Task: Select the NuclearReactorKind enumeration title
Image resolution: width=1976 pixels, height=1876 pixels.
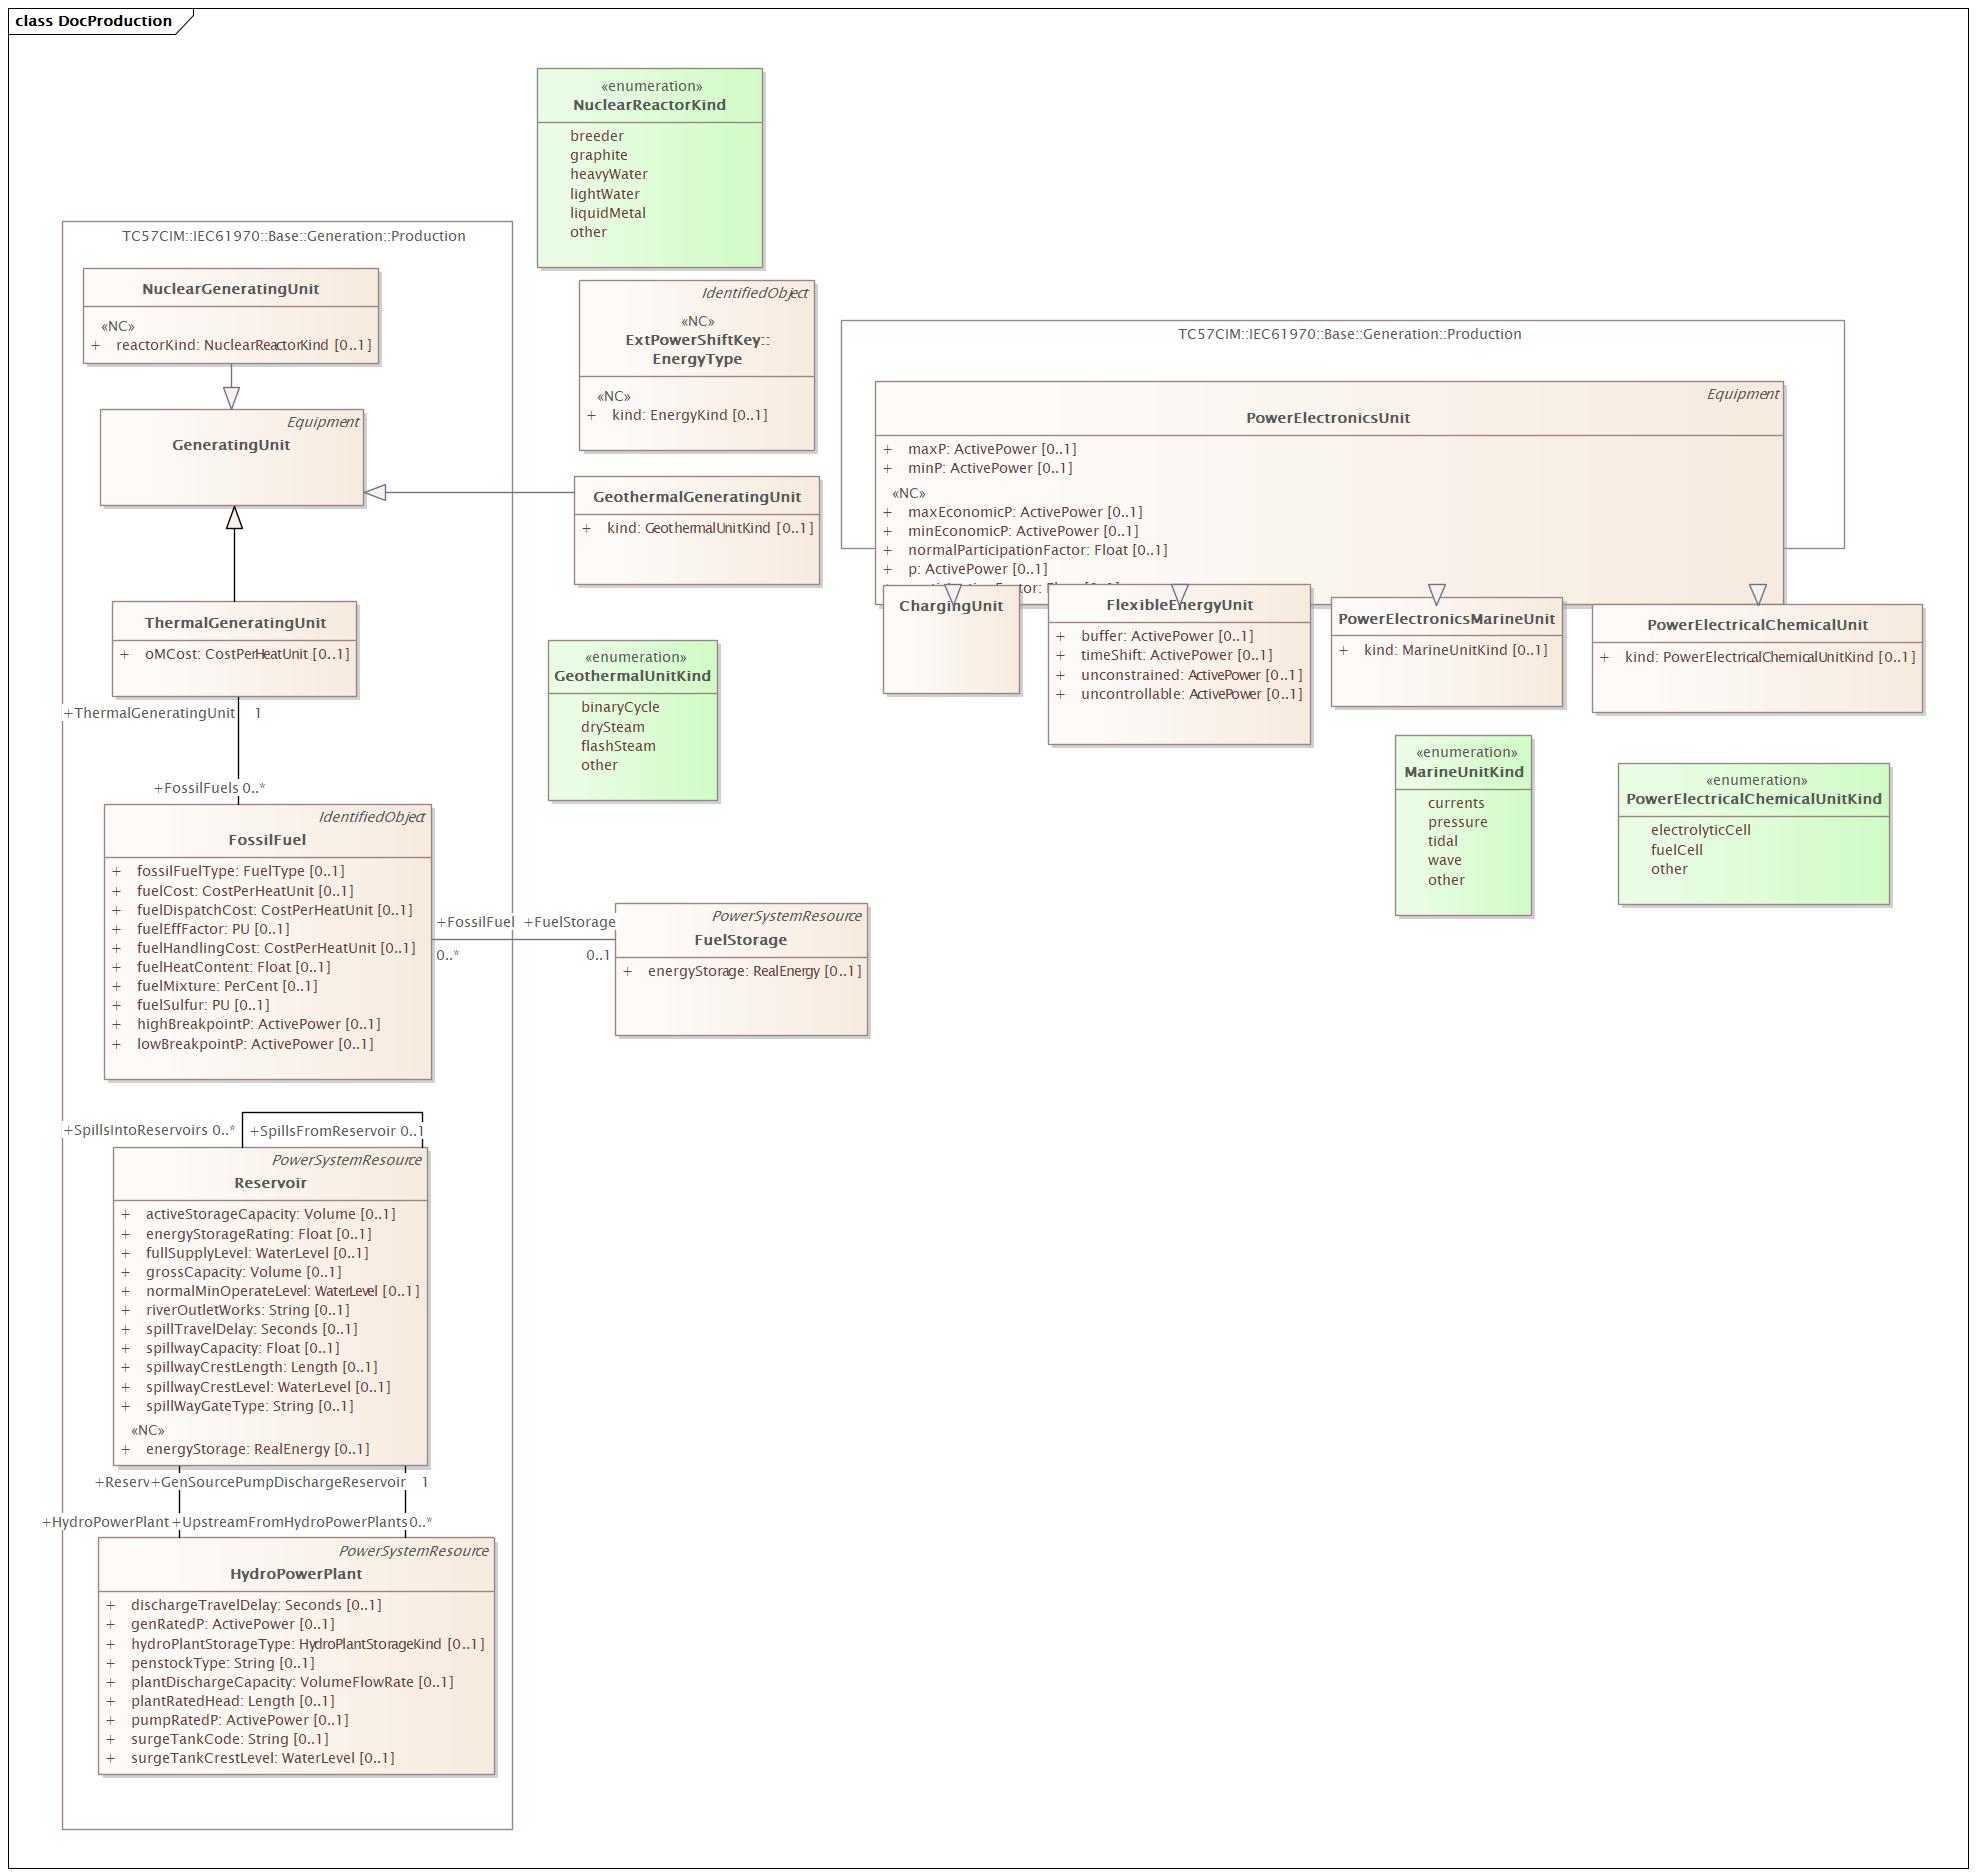Action: click(649, 105)
